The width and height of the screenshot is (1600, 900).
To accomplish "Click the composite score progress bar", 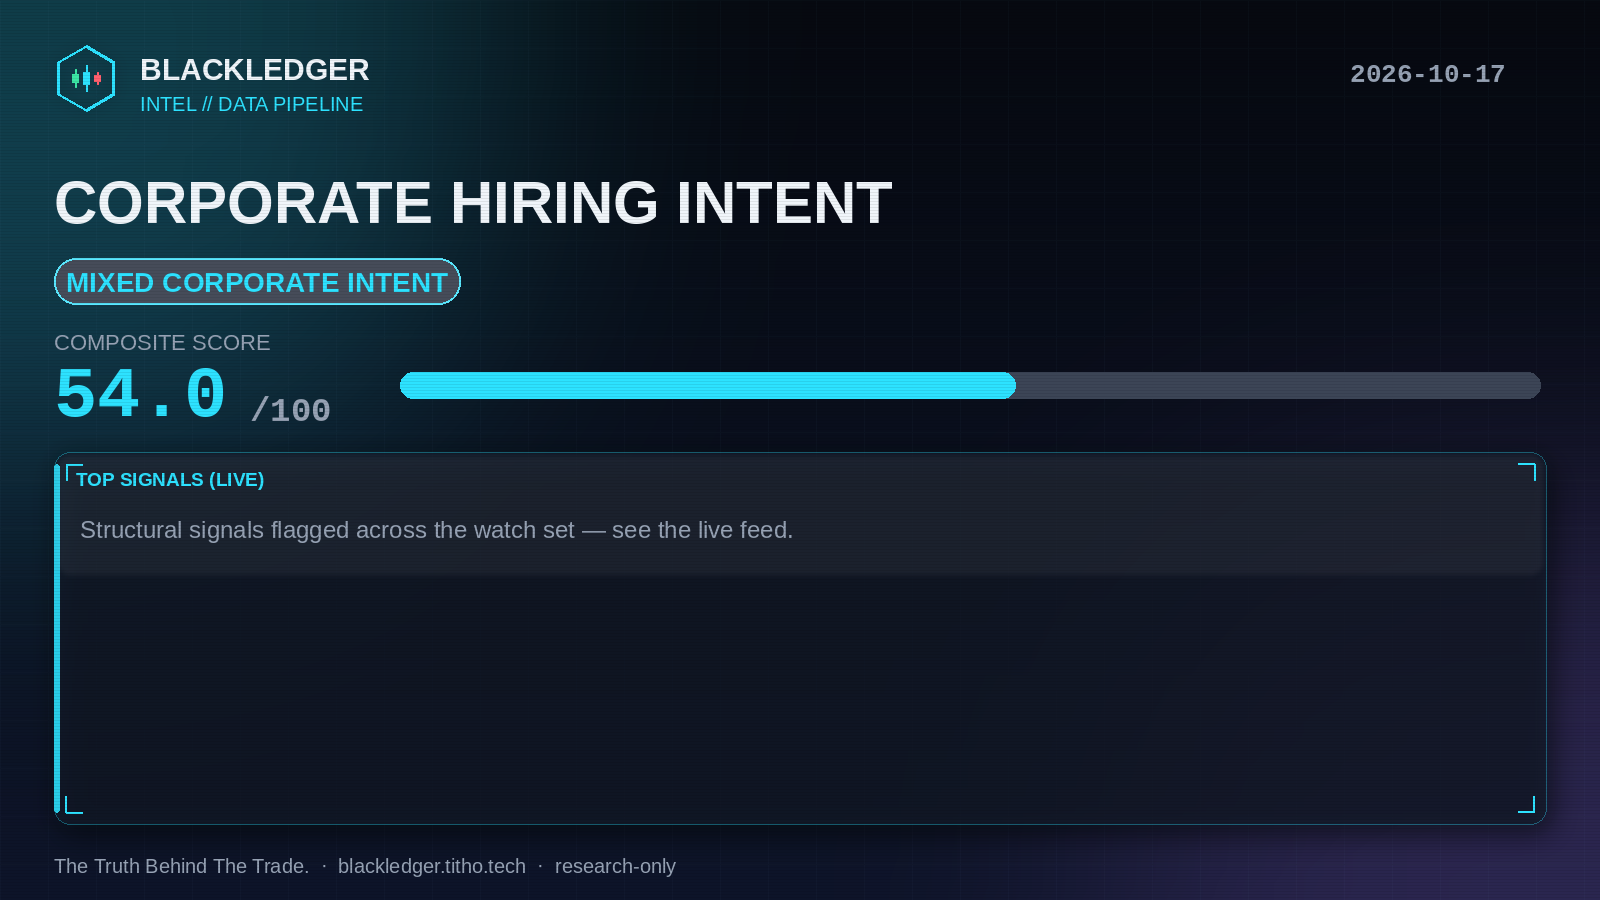I will (x=970, y=385).
